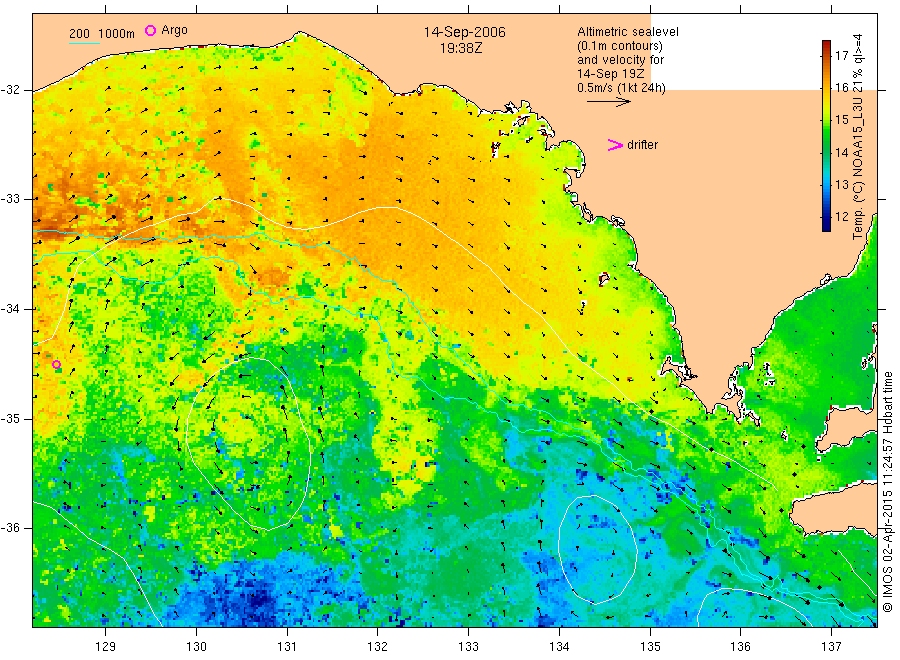Click color bar value 15
The height and width of the screenshot is (660, 900).
coord(841,120)
